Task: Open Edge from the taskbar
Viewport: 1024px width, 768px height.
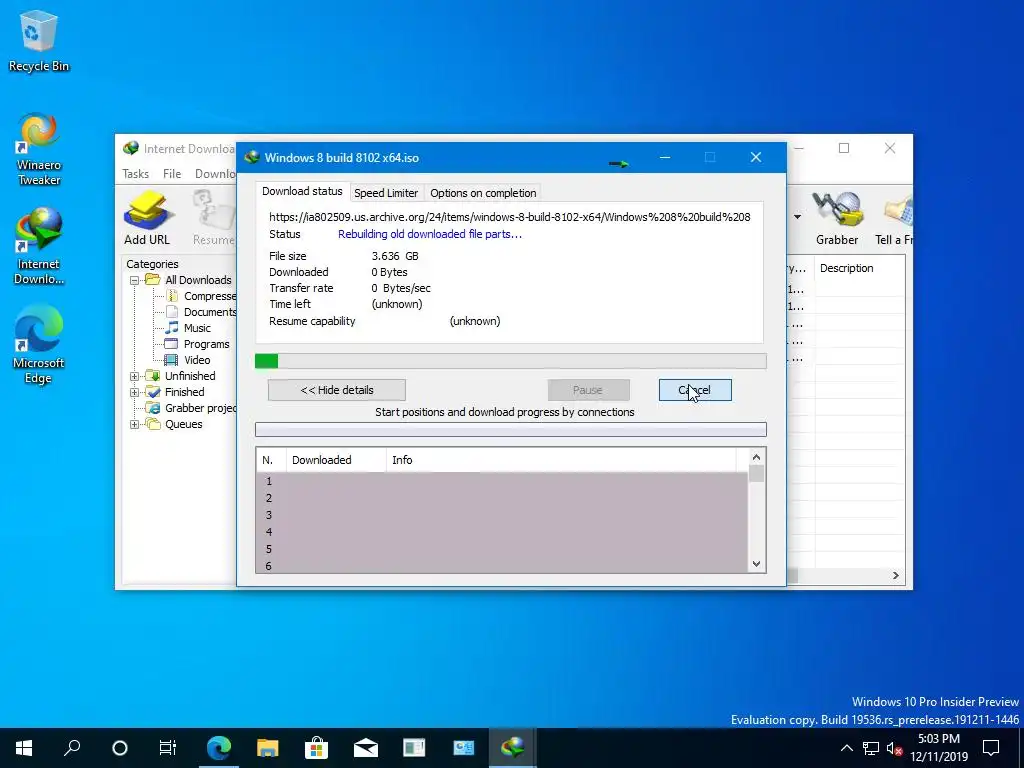Action: (219, 748)
